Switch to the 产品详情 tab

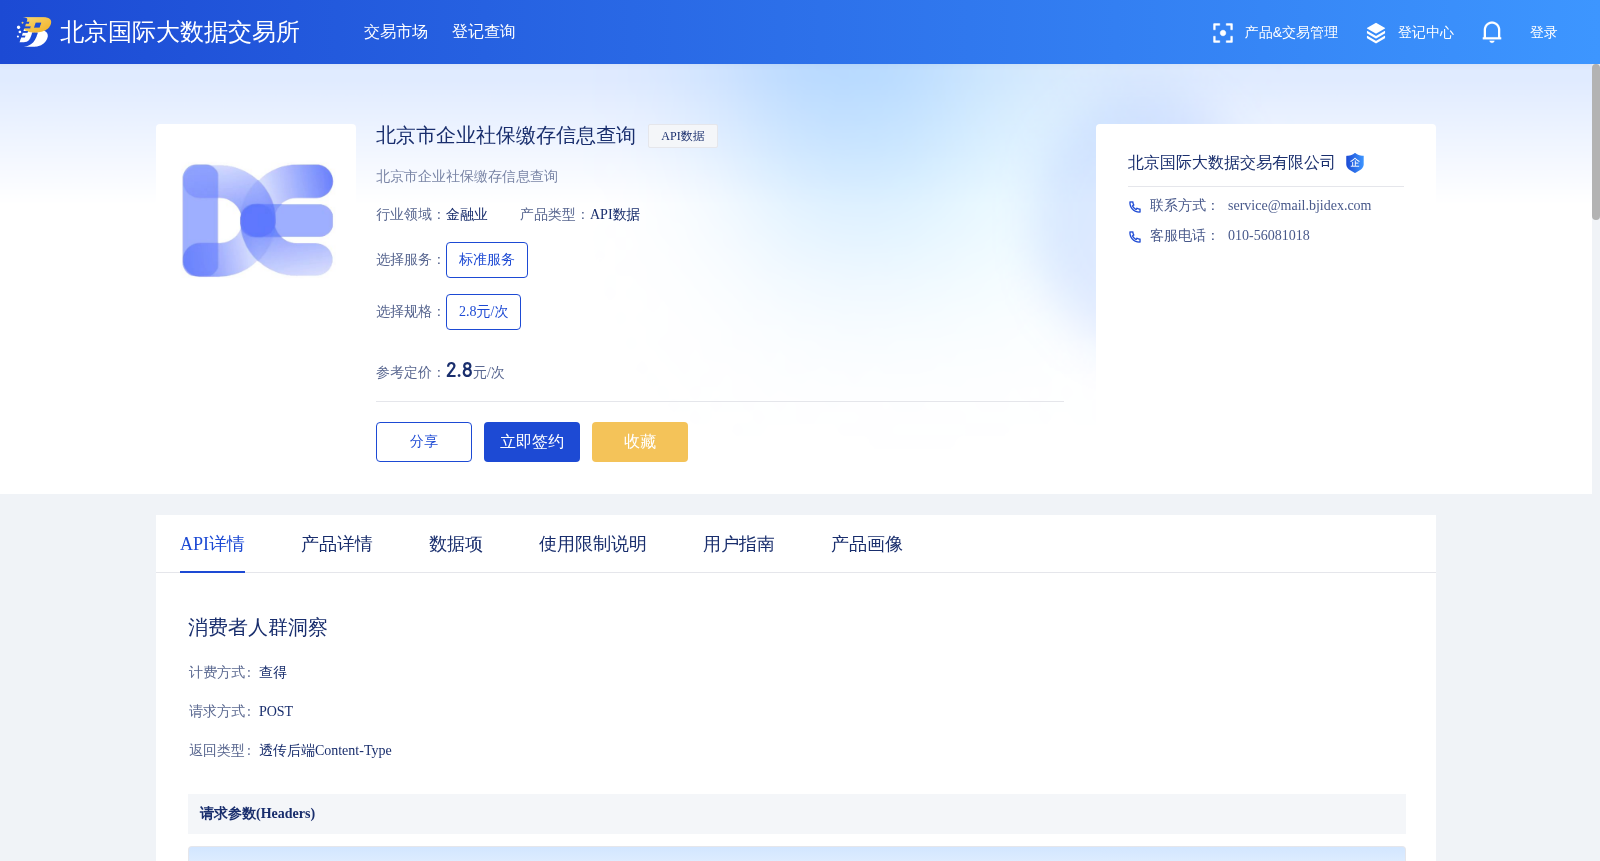coord(337,544)
